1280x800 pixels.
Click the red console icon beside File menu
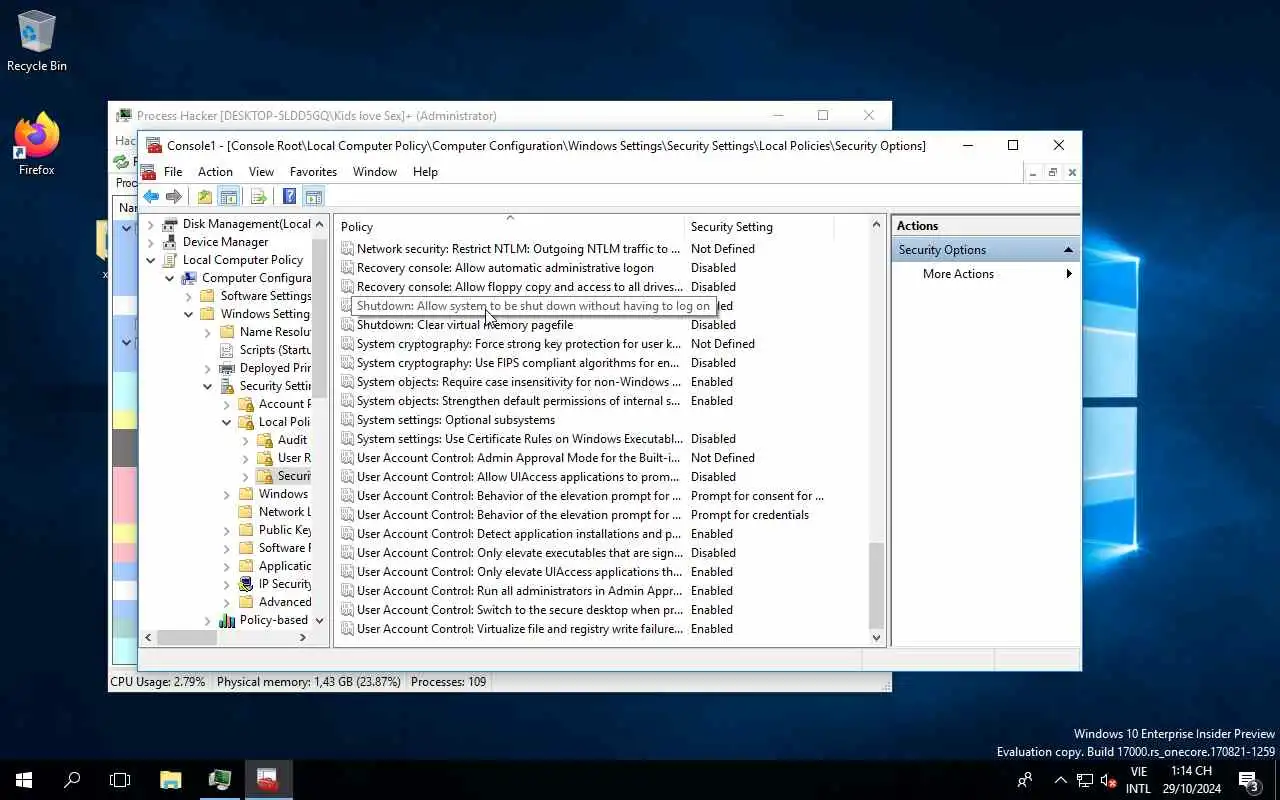(x=149, y=172)
